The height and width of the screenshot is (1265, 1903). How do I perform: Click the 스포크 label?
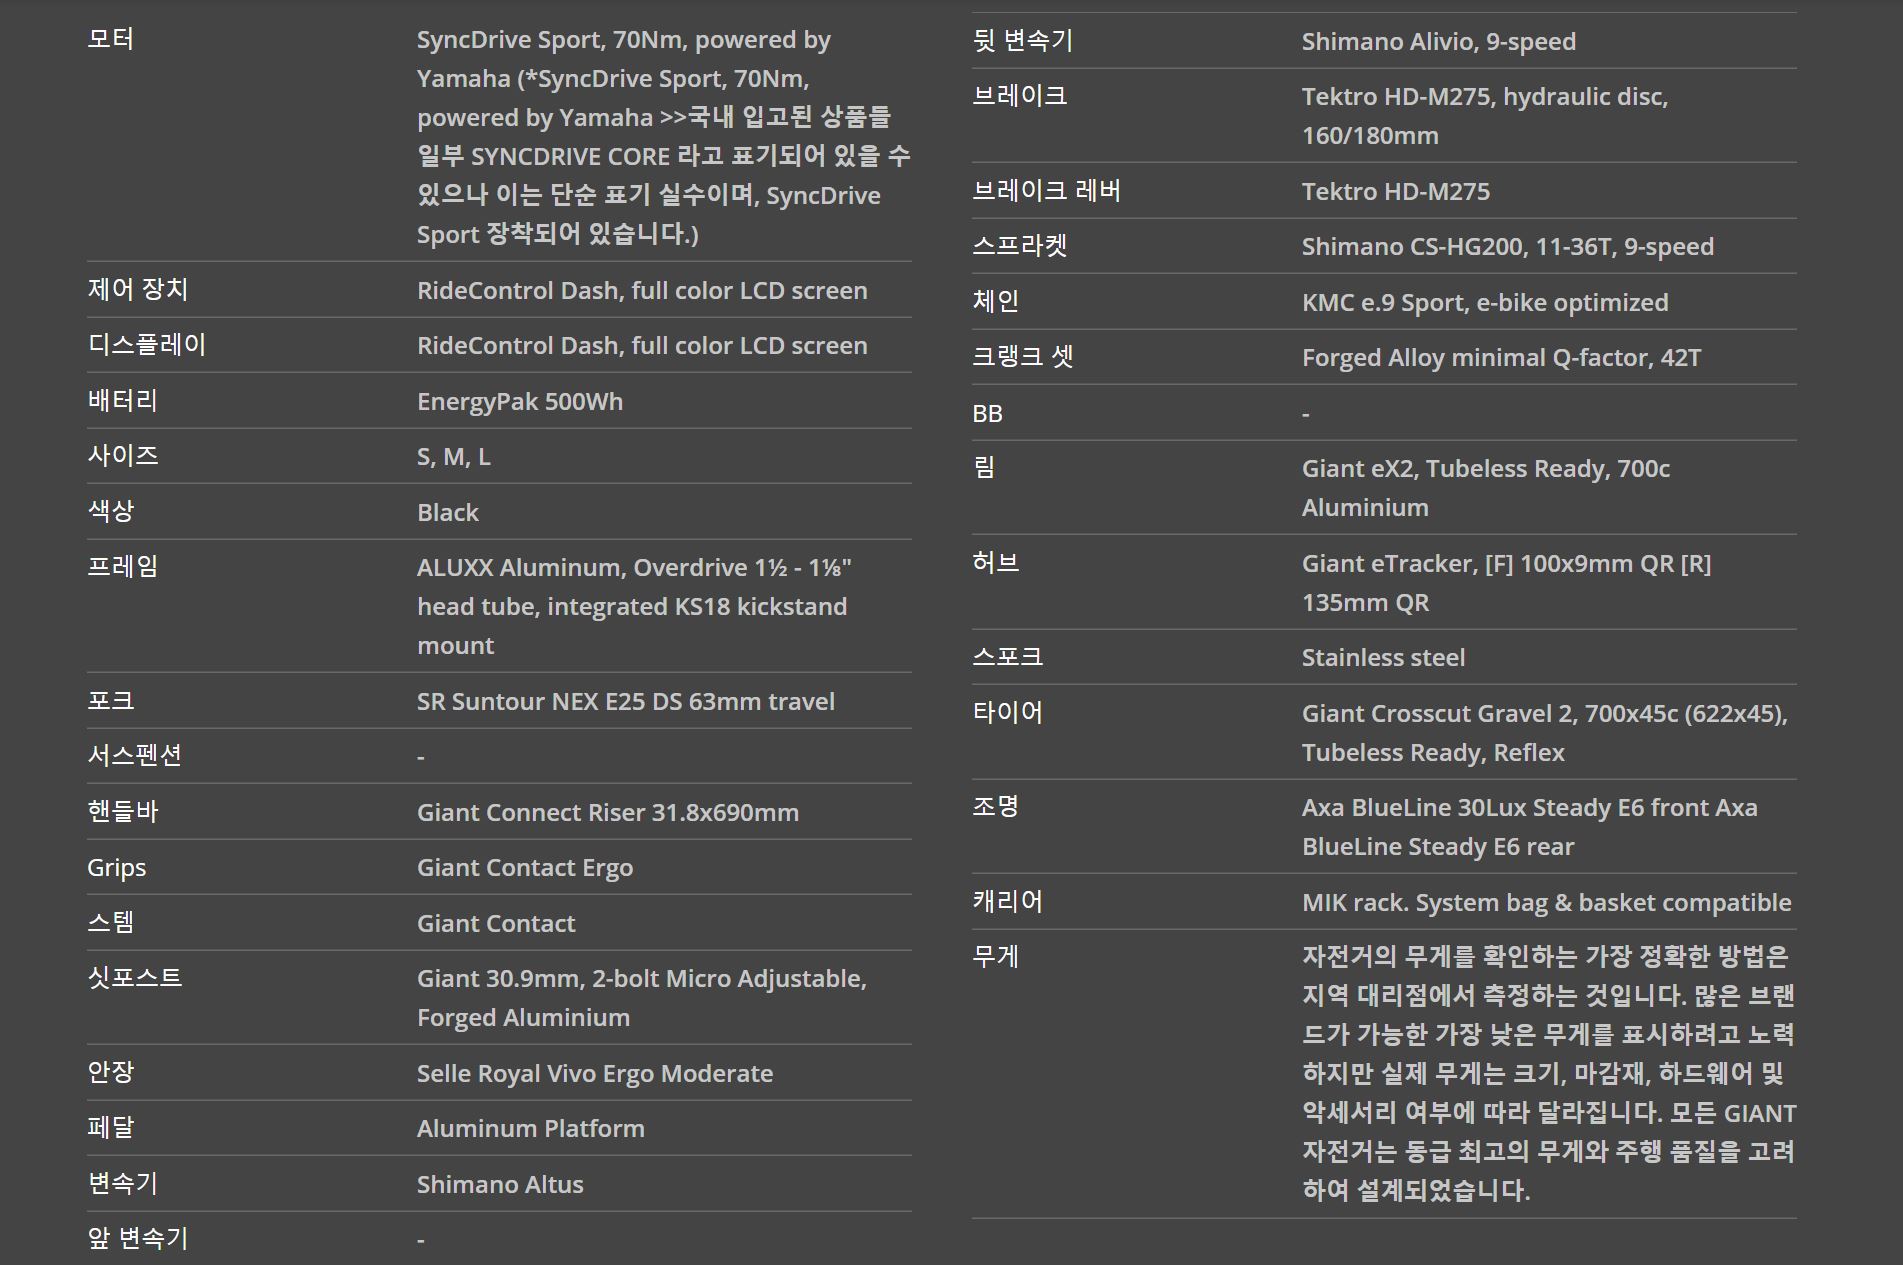(x=1007, y=656)
